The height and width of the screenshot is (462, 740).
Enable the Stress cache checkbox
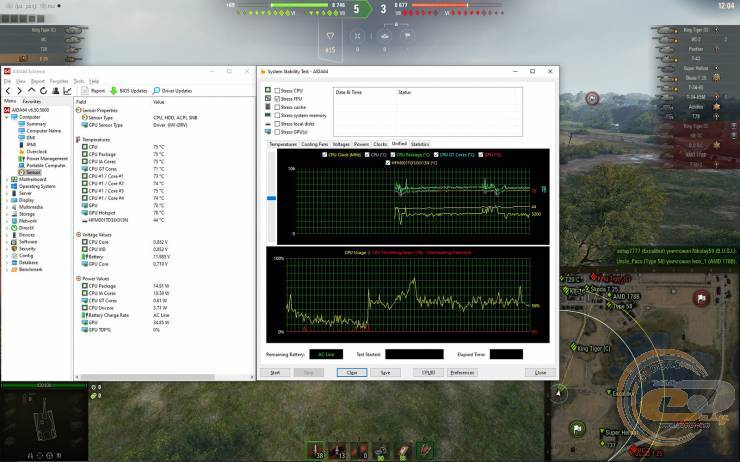tap(277, 107)
